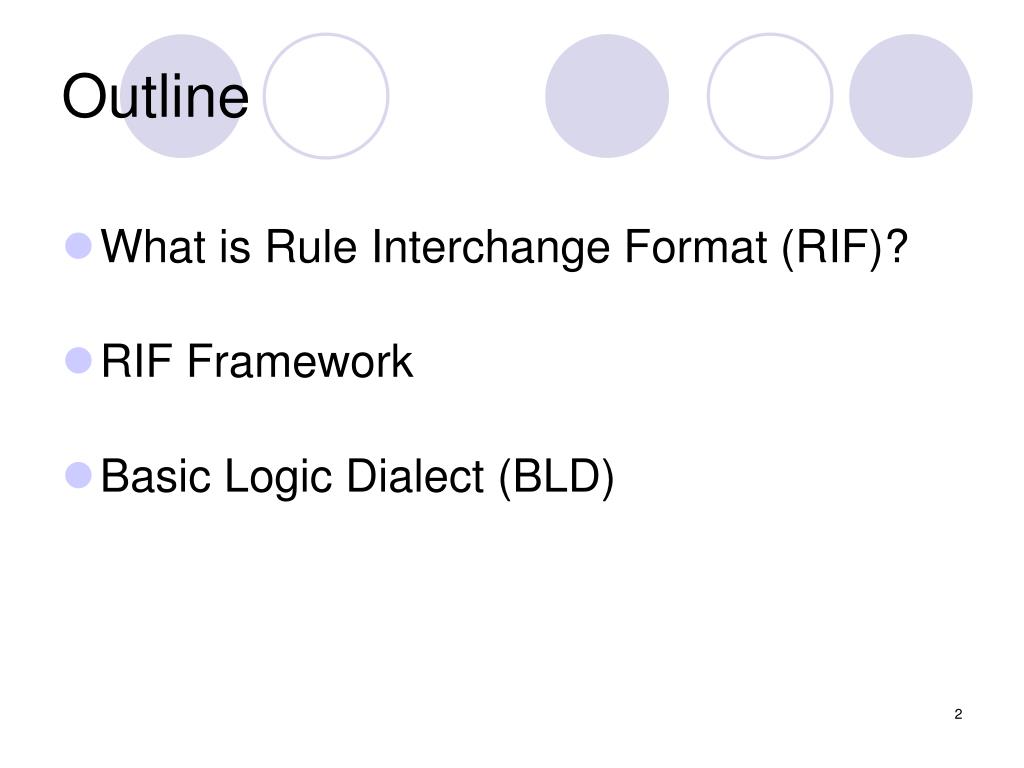
Task: Click the slide number 2
Action: (958, 714)
